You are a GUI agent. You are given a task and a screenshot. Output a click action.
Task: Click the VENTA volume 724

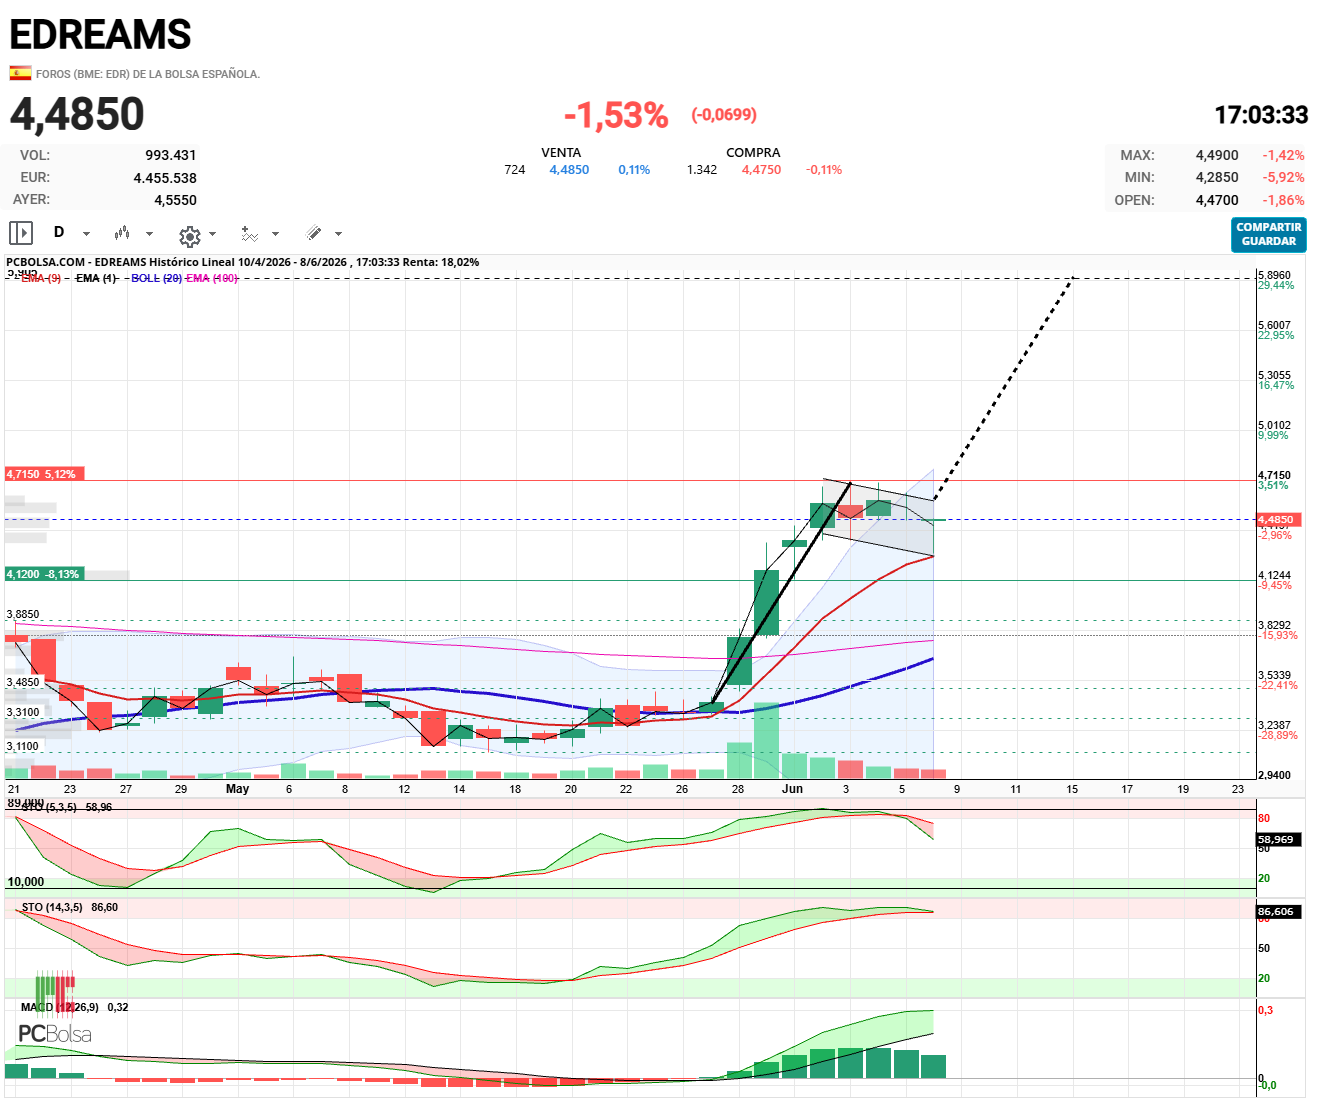point(515,170)
